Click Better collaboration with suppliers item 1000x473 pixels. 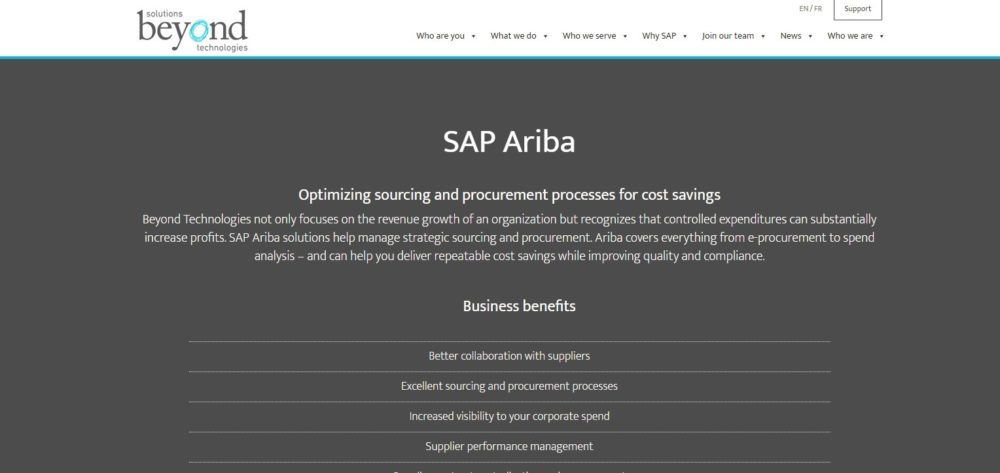coord(509,355)
